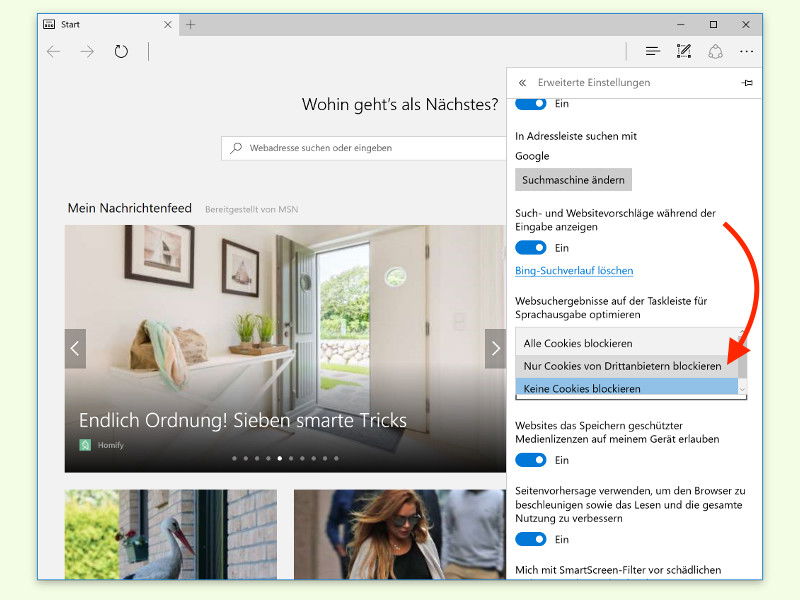Screen dimensions: 800x600
Task: Click Mein Nachrichtenfeed heading
Action: click(x=130, y=208)
